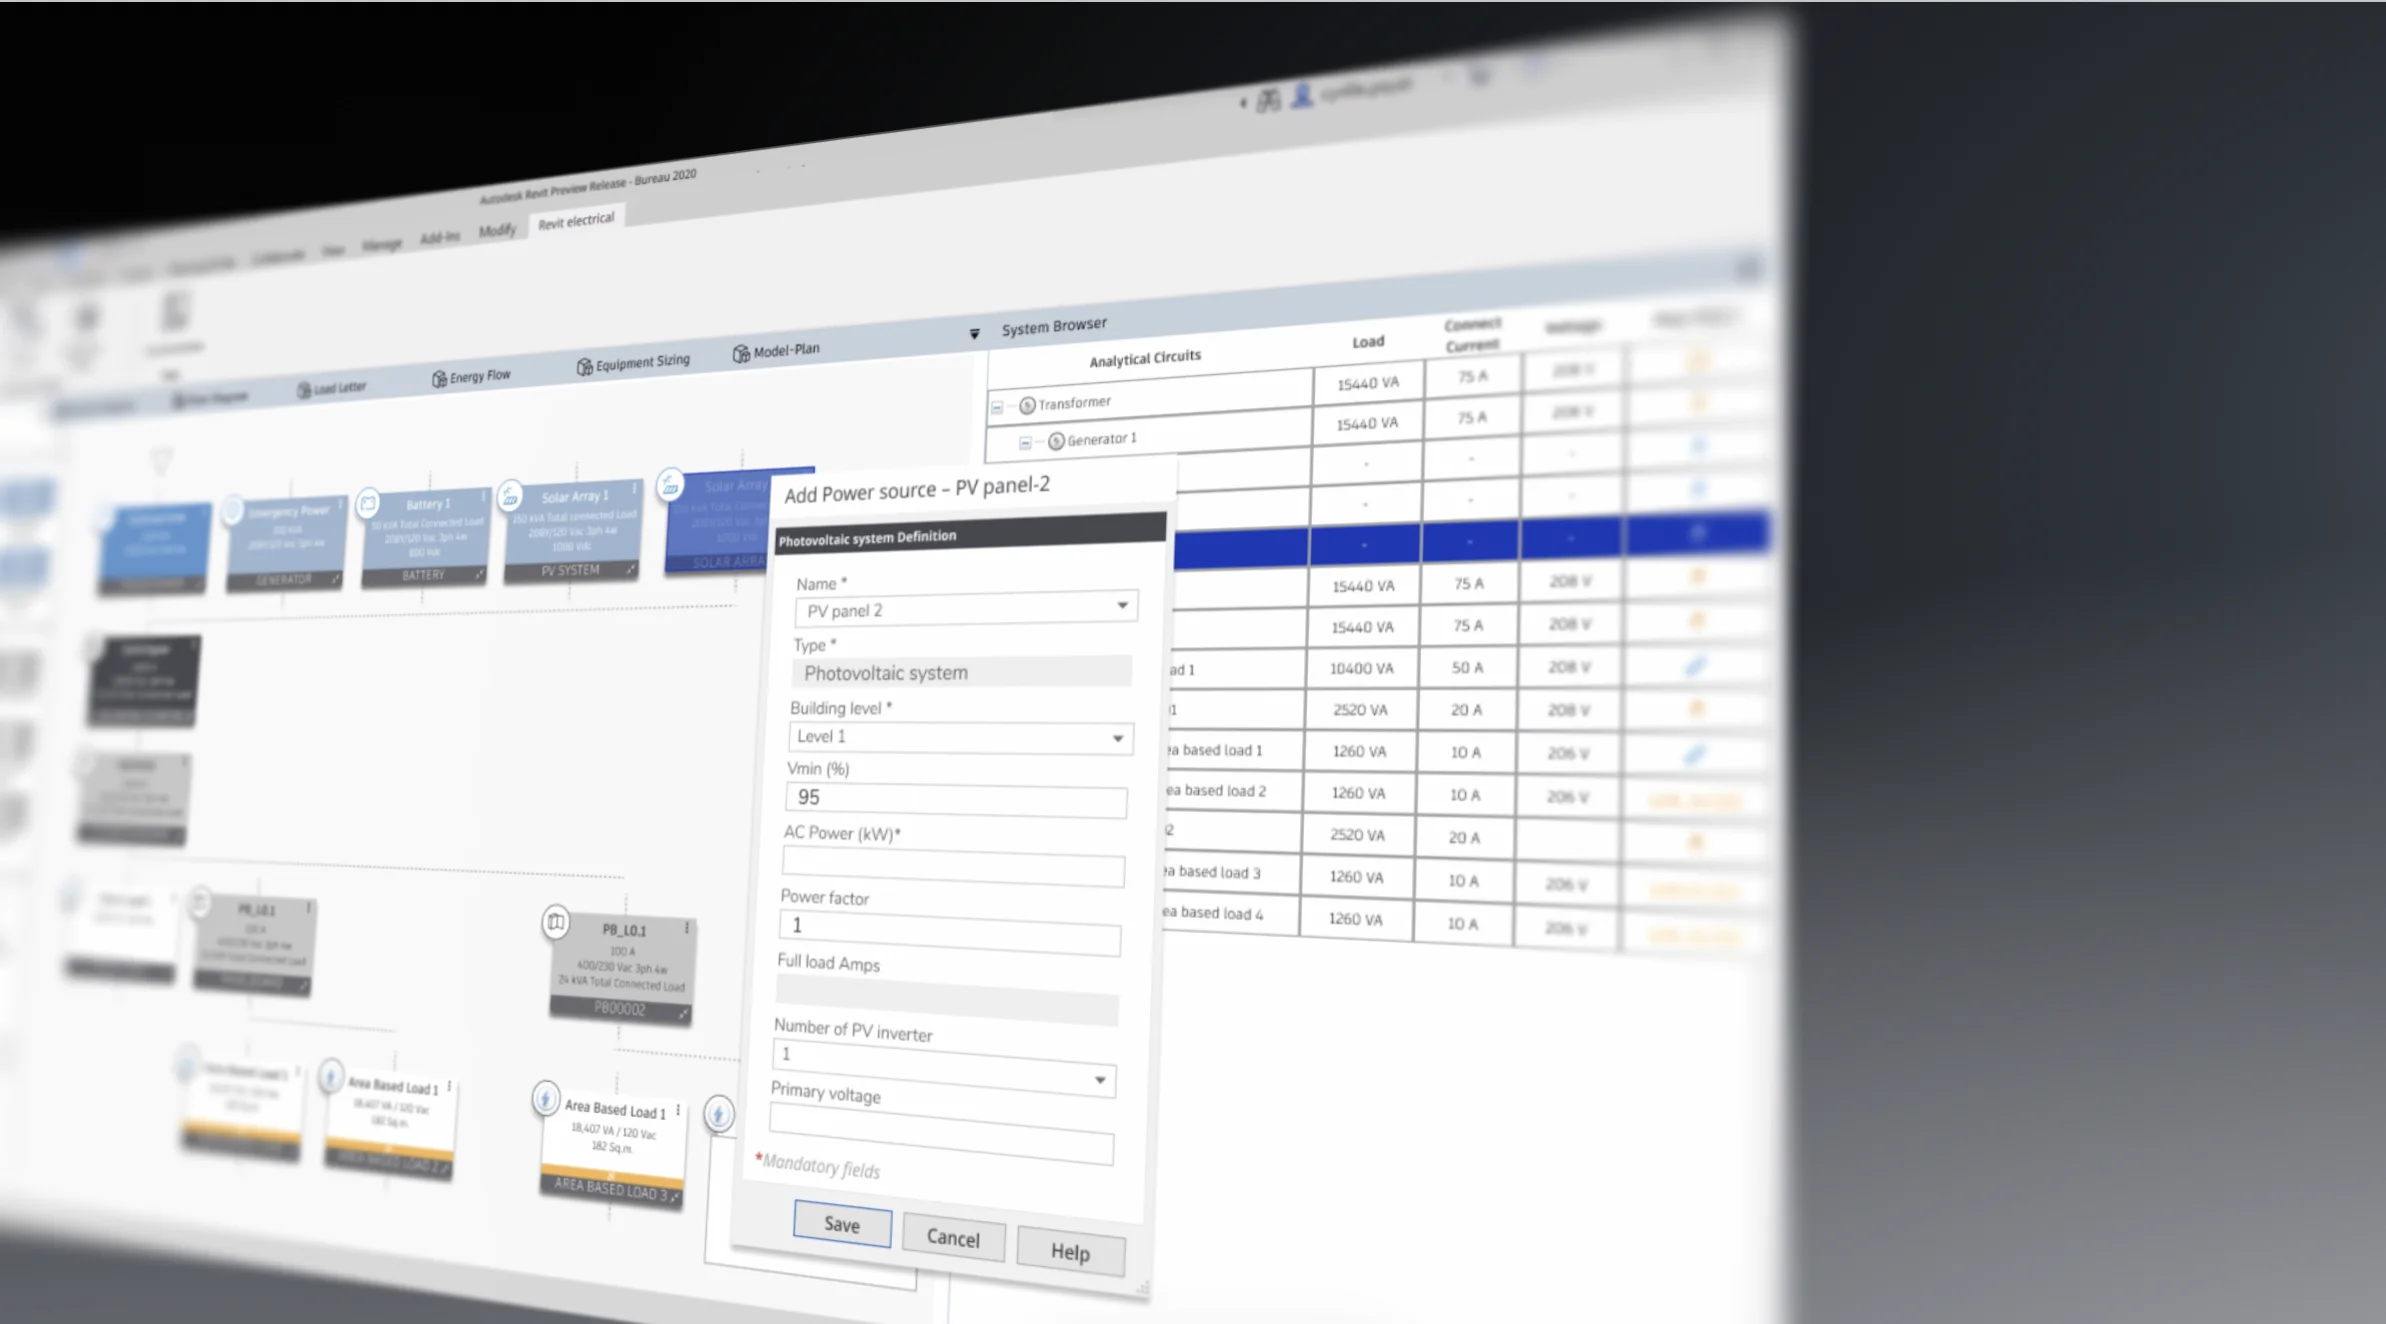Select the highlighted blue row in System Browser
Image resolution: width=2386 pixels, height=1324 pixels.
click(x=1470, y=540)
